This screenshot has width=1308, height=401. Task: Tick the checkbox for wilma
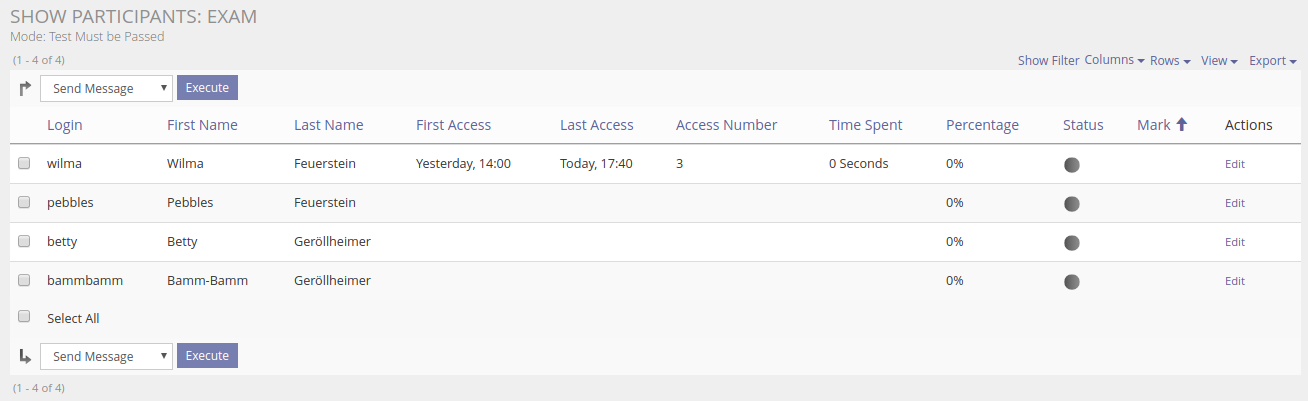click(24, 163)
